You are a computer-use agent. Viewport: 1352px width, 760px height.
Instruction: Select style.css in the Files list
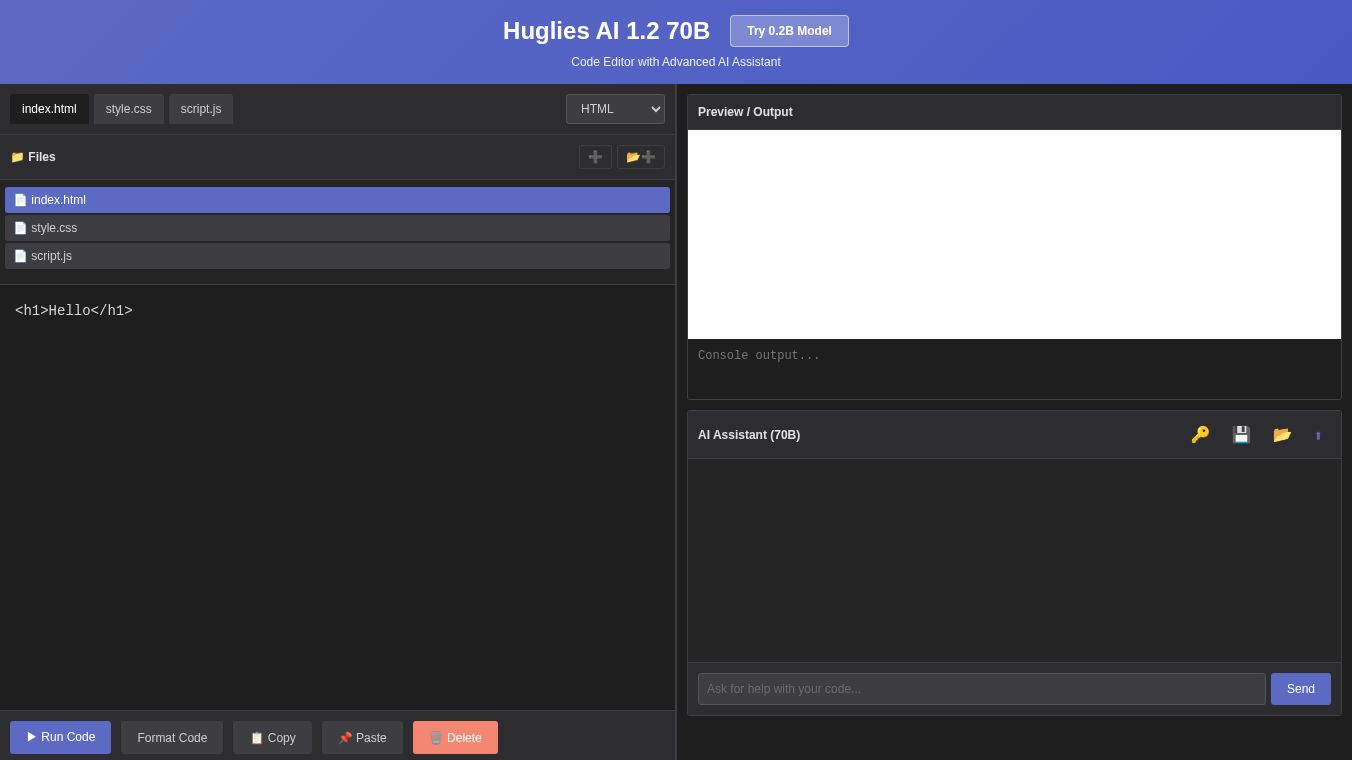(337, 228)
